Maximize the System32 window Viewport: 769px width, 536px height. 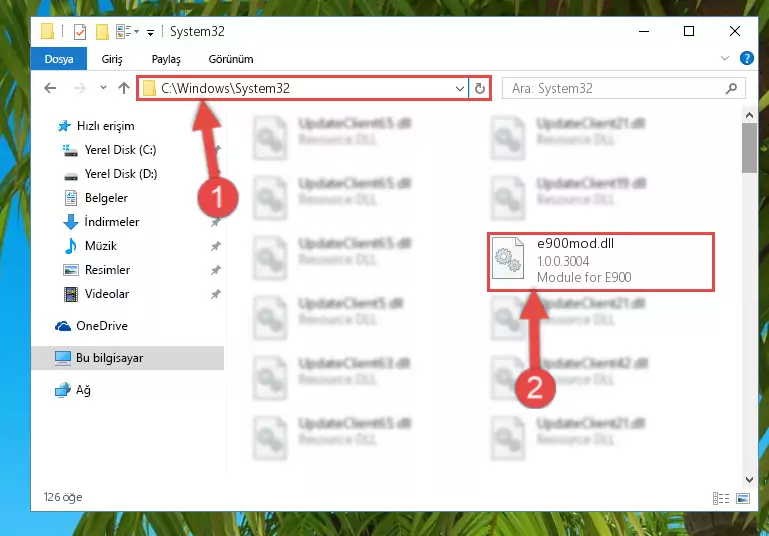click(689, 31)
